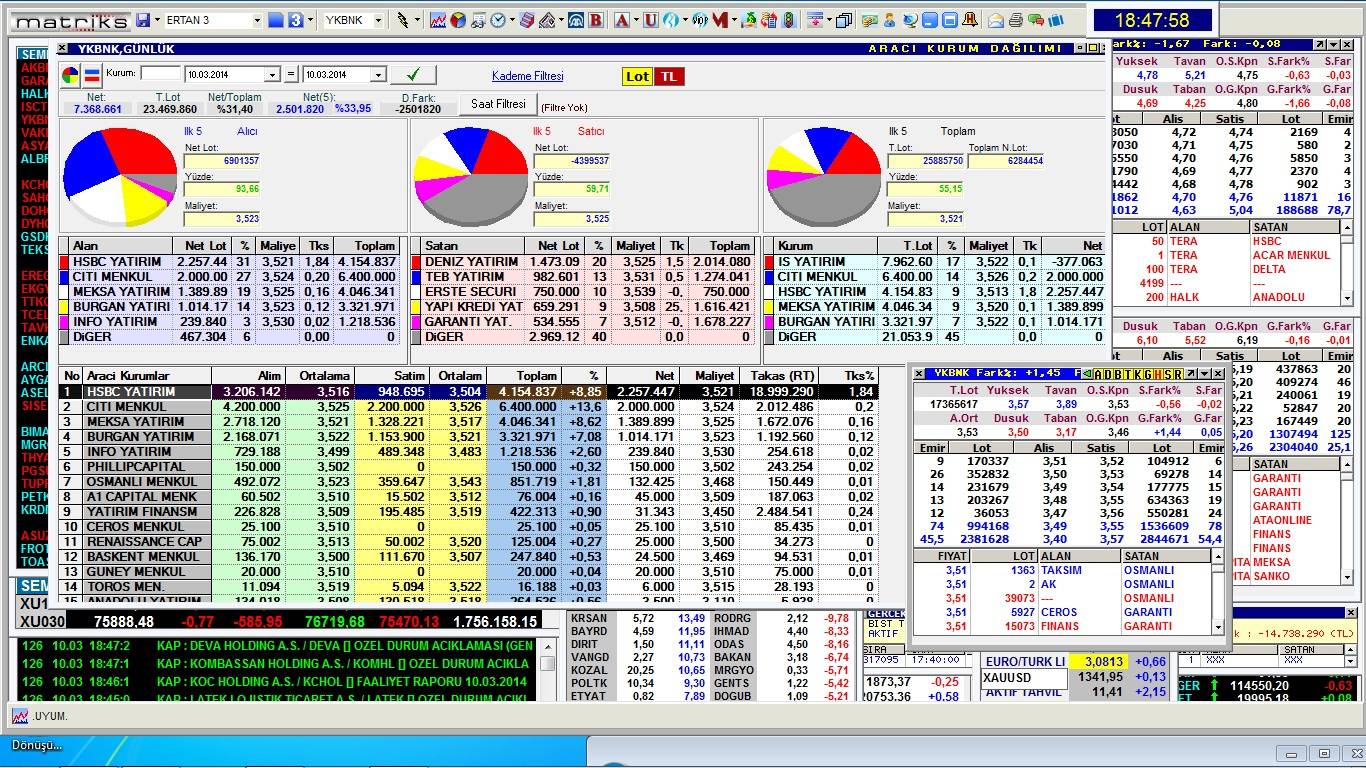Click the Kurum input field
The height and width of the screenshot is (768, 1366).
click(160, 74)
